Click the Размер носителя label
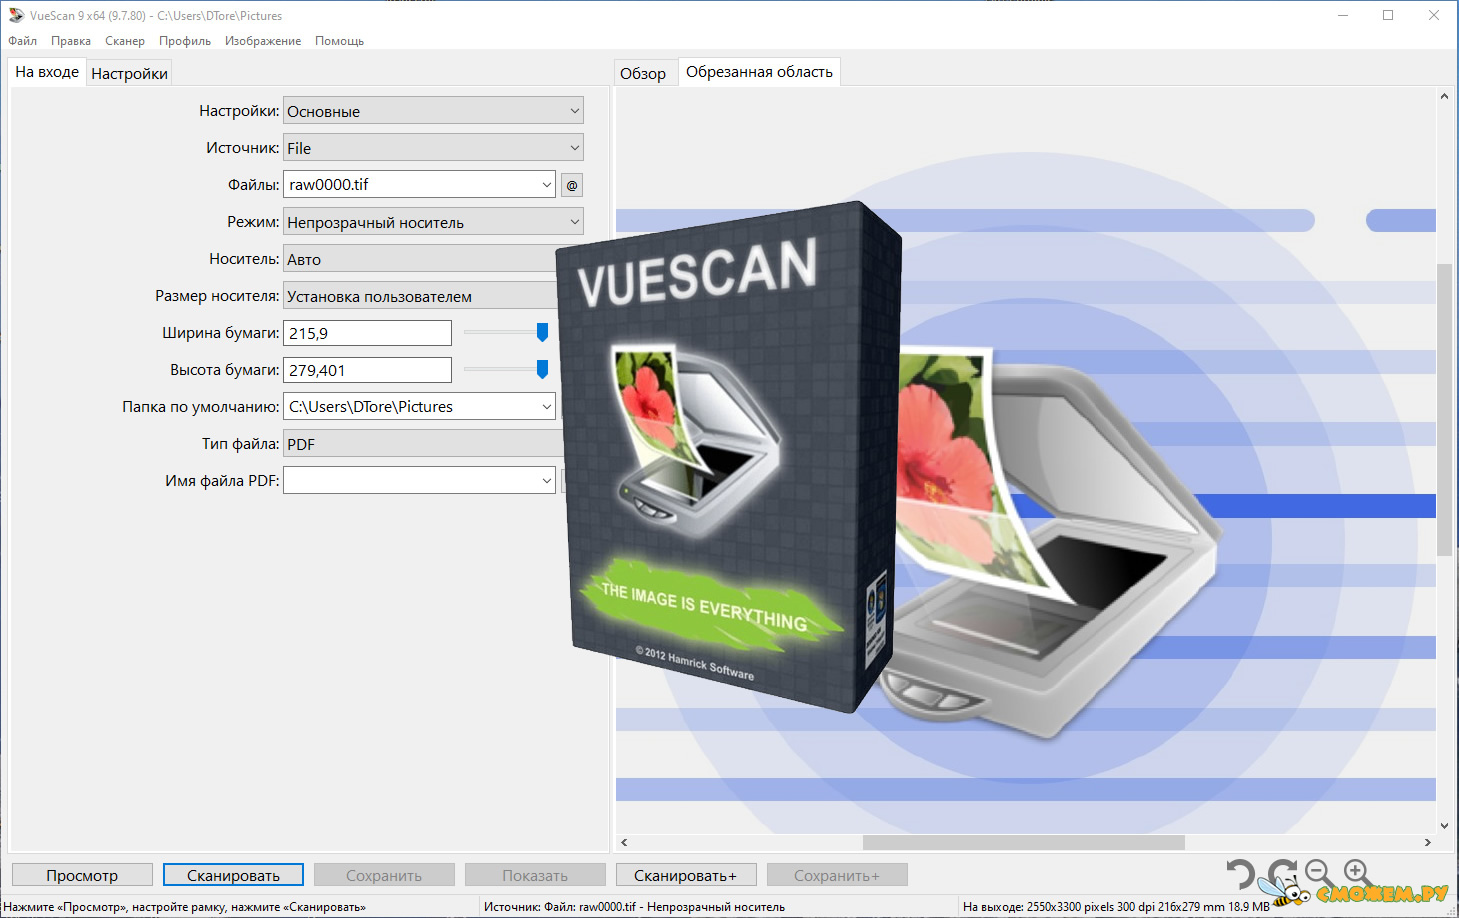The image size is (1459, 918). [217, 296]
